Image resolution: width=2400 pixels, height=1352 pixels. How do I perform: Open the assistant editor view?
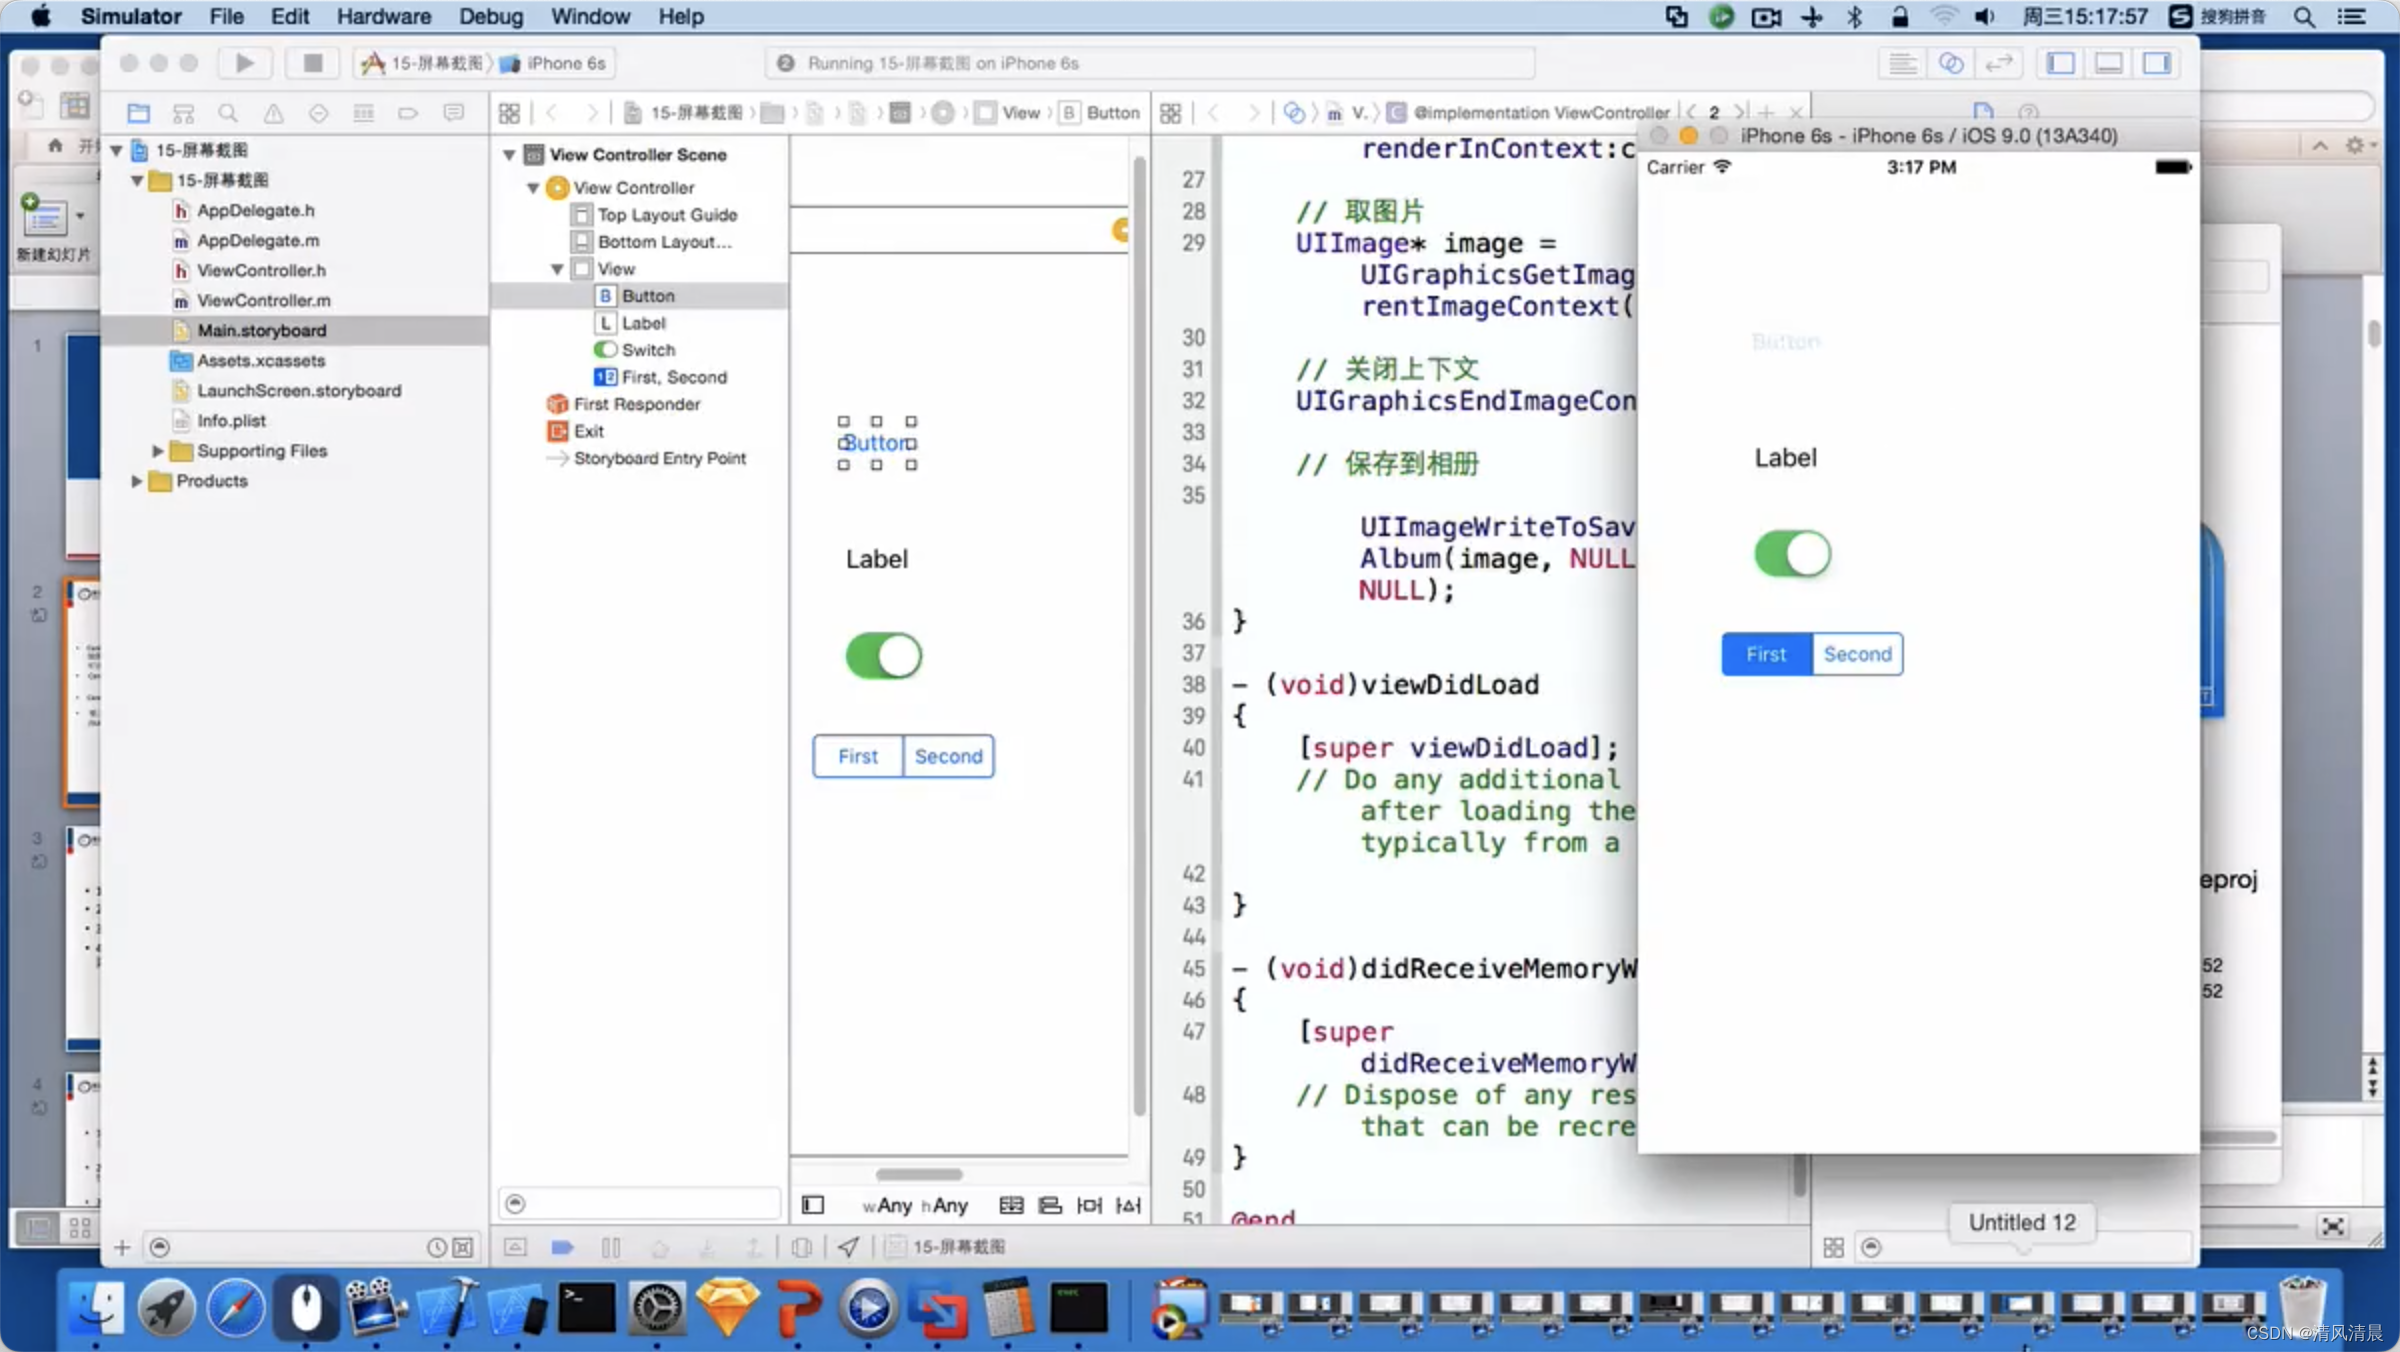[x=1950, y=63]
